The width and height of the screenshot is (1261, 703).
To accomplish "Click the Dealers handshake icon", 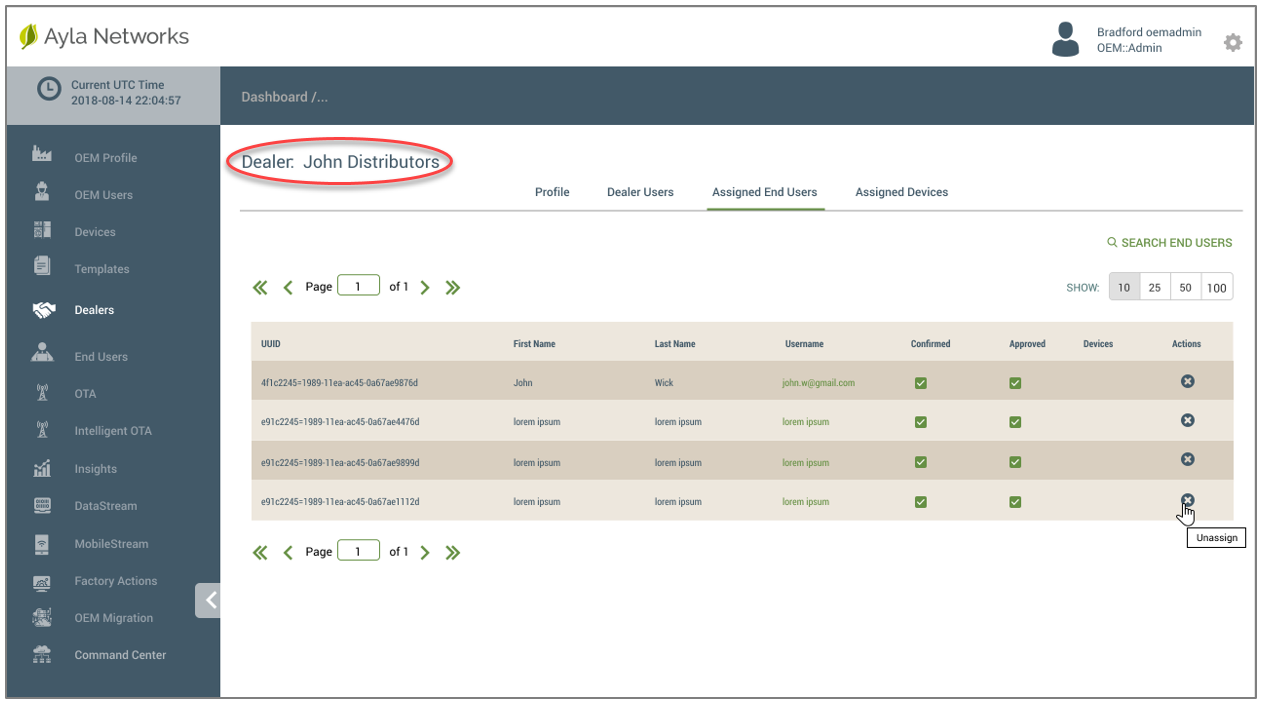I will pyautogui.click(x=43, y=310).
